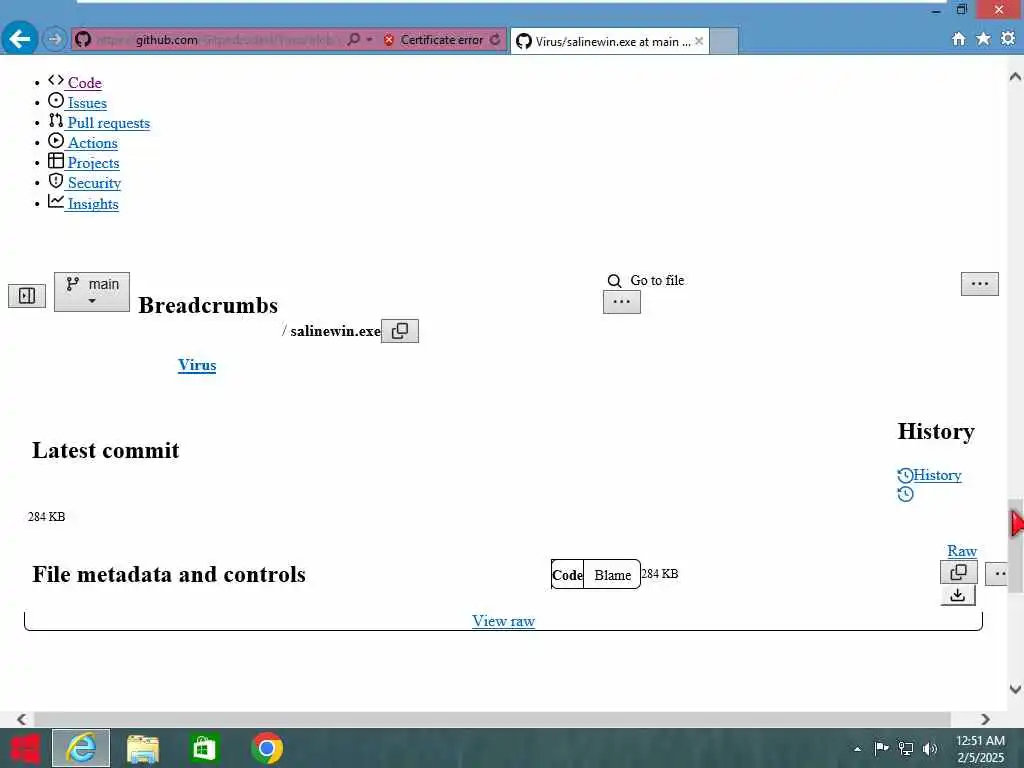The height and width of the screenshot is (768, 1024).
Task: Click the copy raw file icon button
Action: point(959,572)
